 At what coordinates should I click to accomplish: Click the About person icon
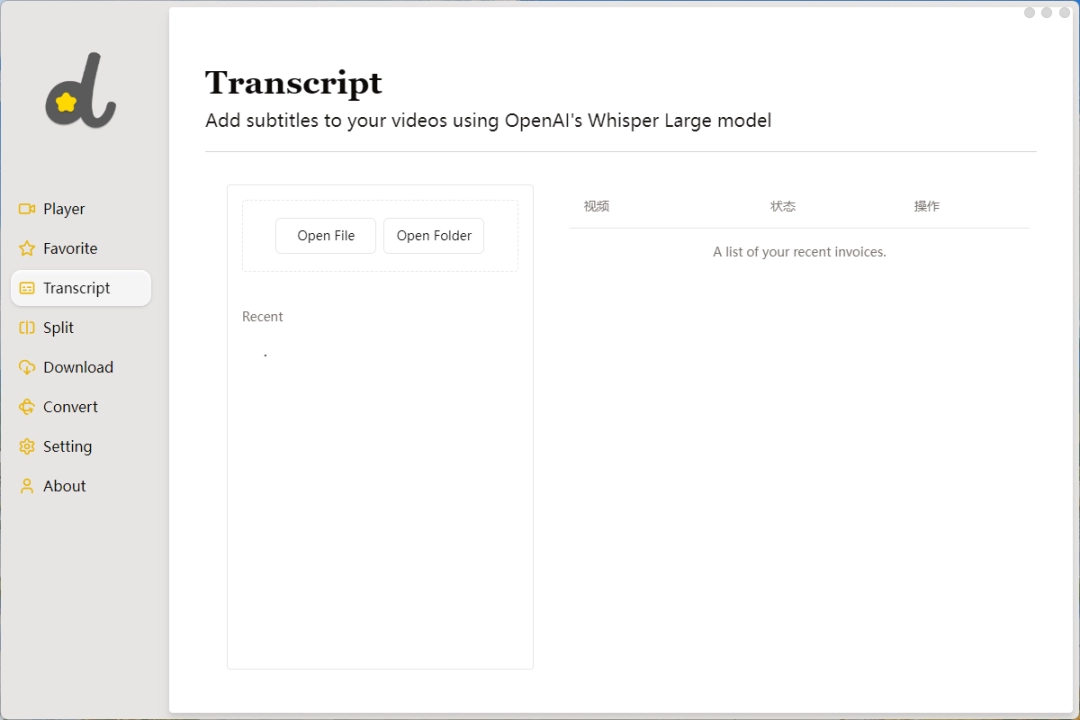(27, 485)
